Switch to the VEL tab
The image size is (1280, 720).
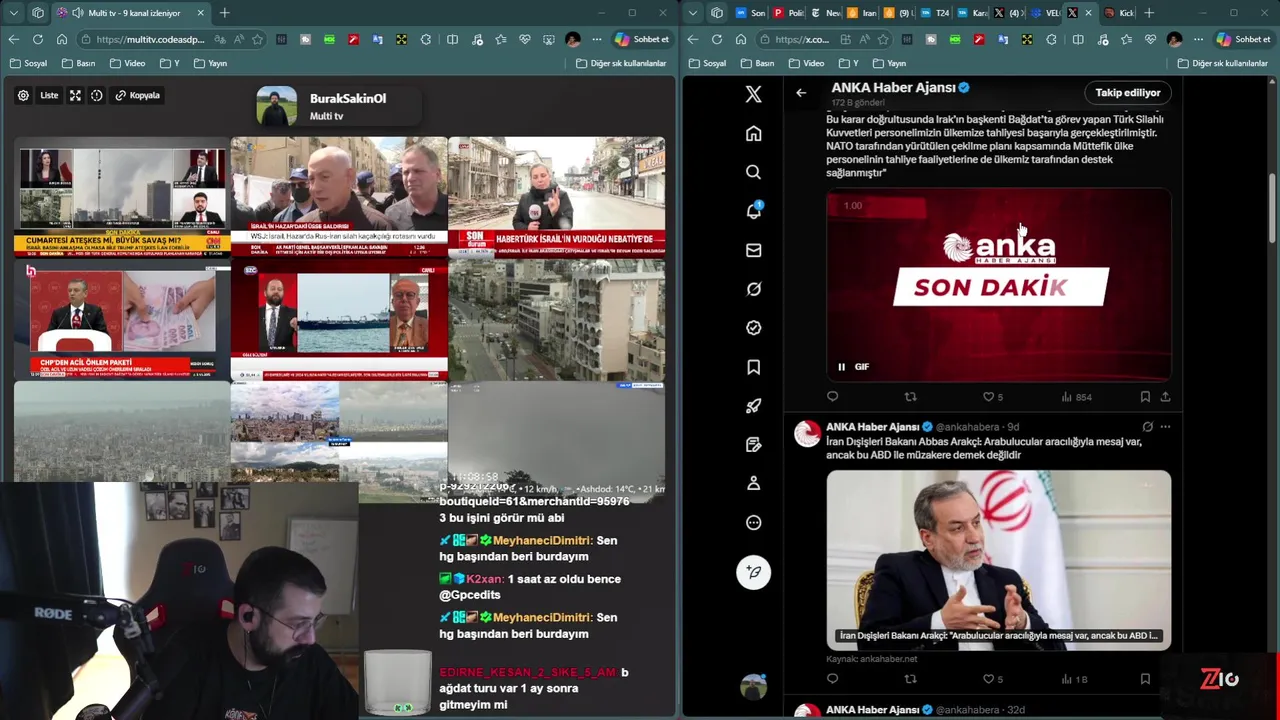click(1045, 13)
